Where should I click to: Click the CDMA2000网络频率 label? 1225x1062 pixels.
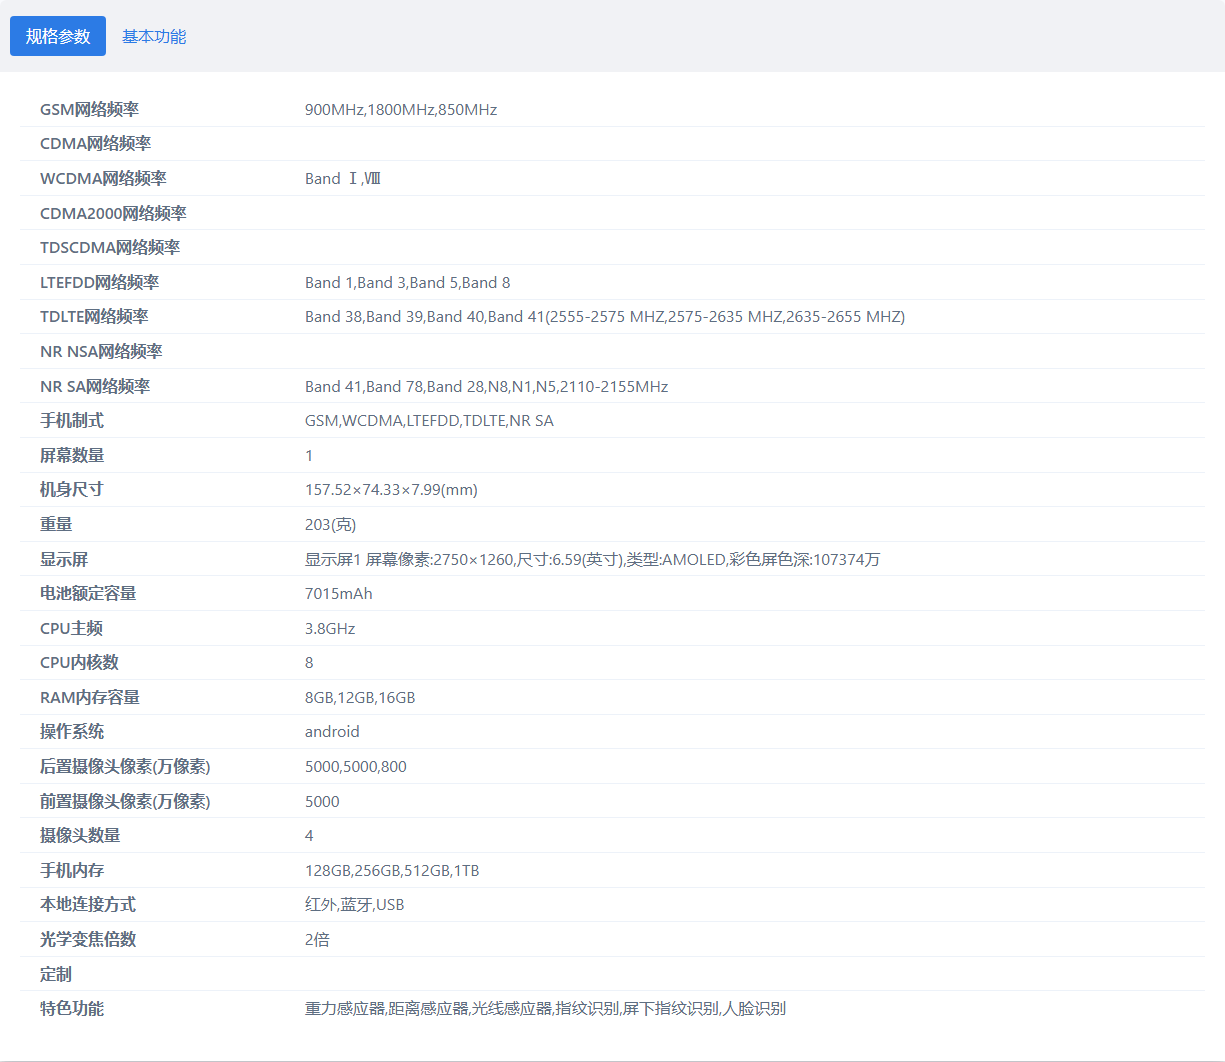point(113,213)
